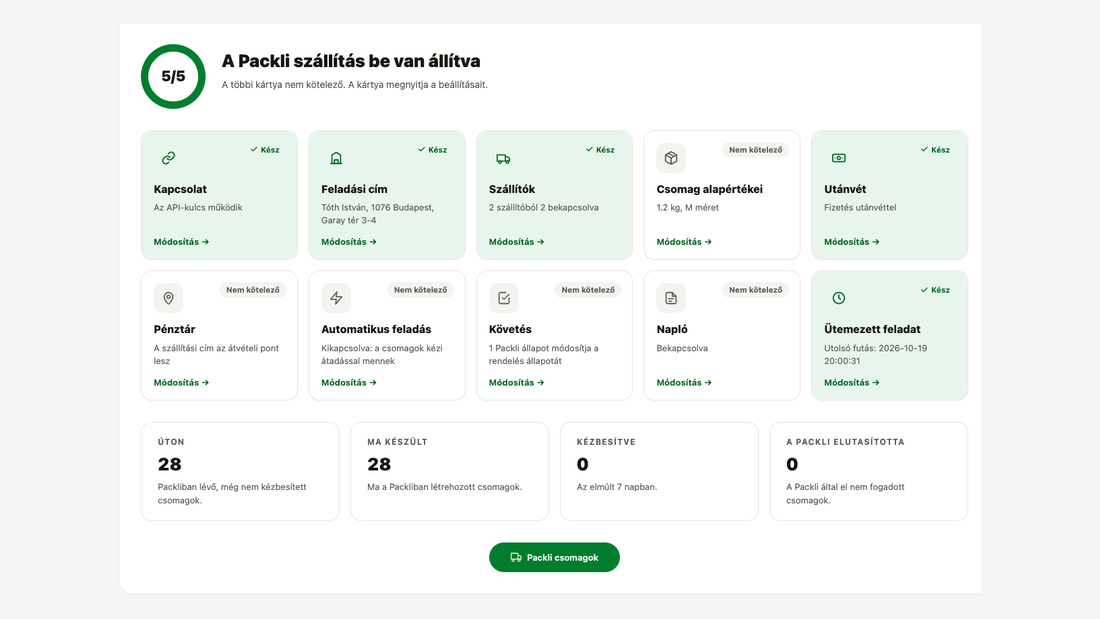Click the Kész badge on Ütemezett feladat card
Image resolution: width=1100 pixels, height=619 pixels.
coord(935,290)
